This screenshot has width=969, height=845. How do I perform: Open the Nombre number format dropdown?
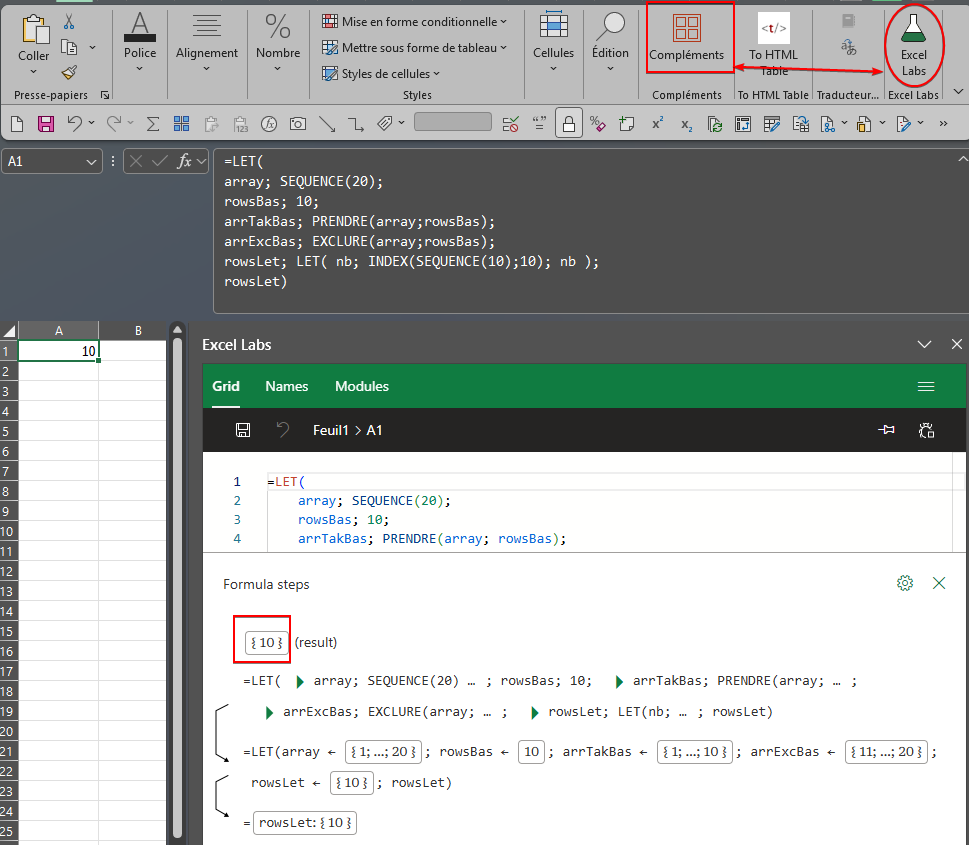(277, 69)
